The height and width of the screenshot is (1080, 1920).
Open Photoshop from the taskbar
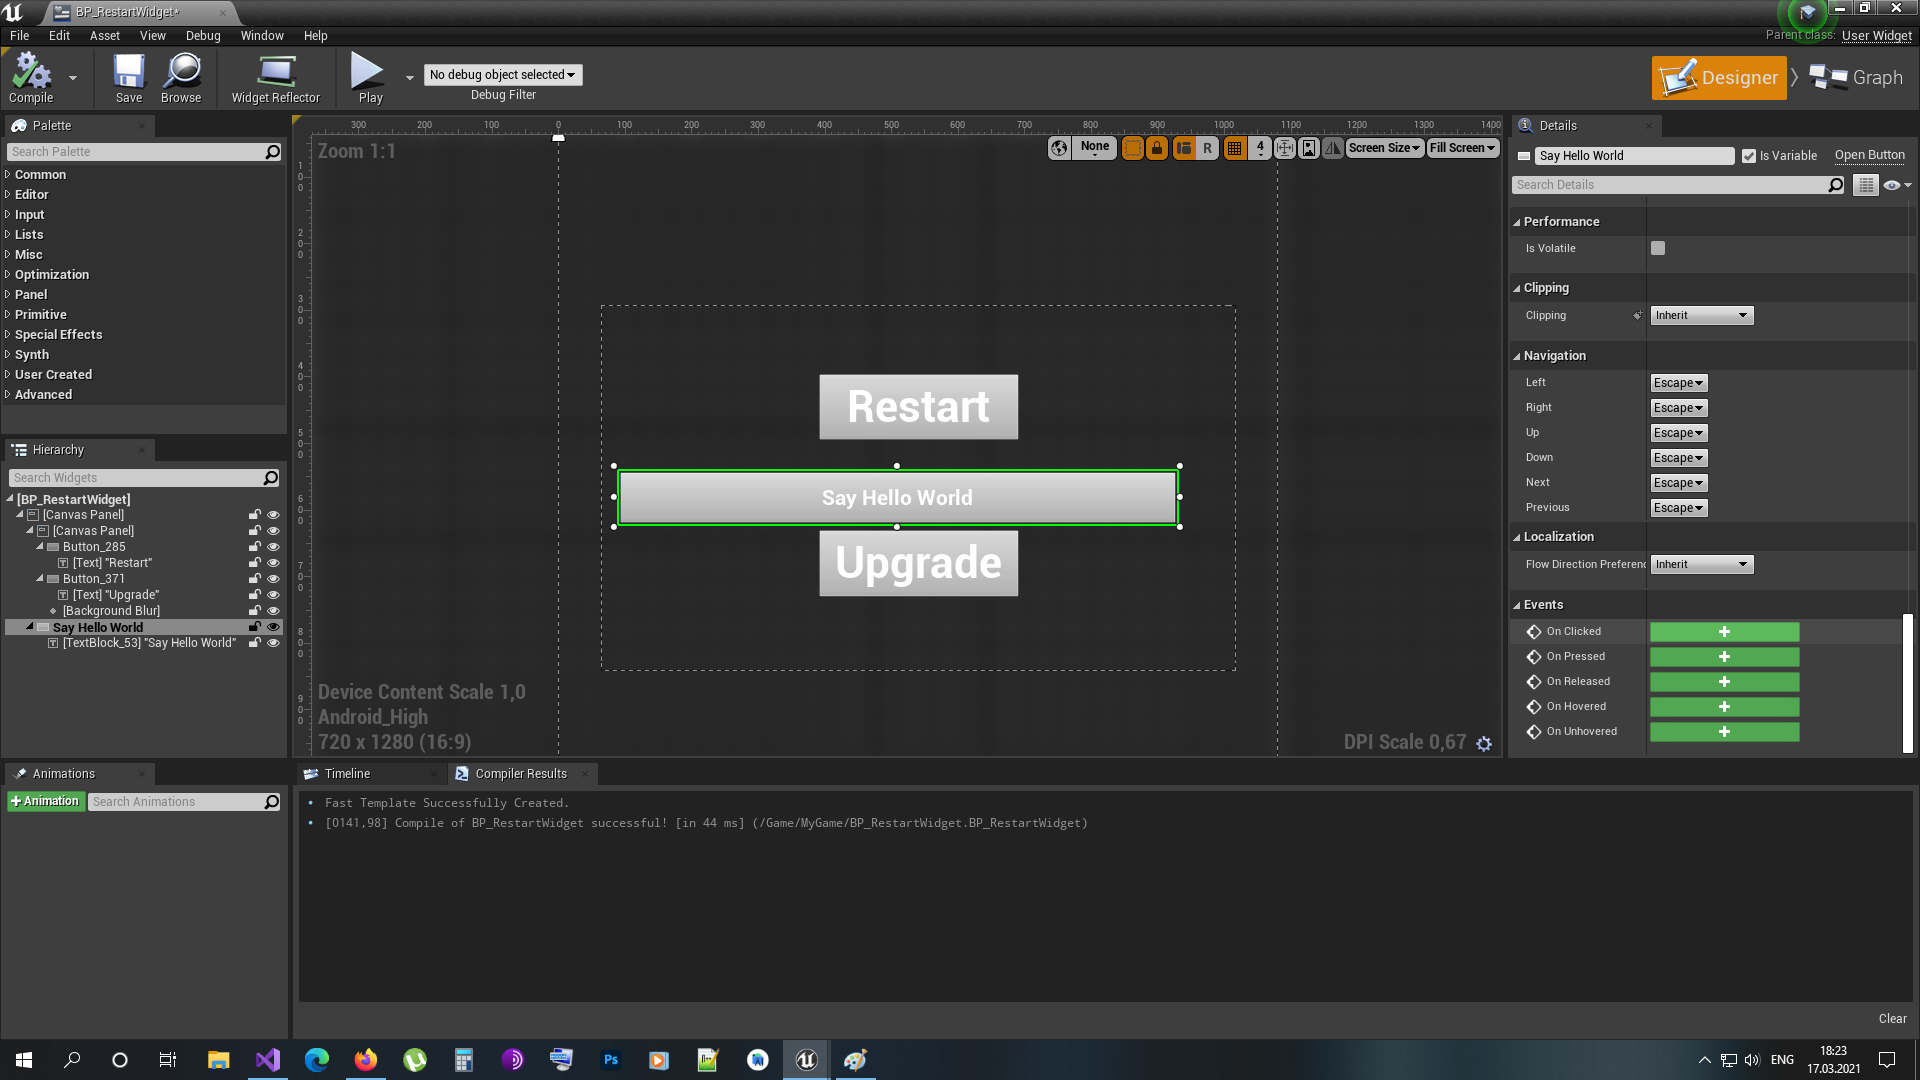click(611, 1060)
